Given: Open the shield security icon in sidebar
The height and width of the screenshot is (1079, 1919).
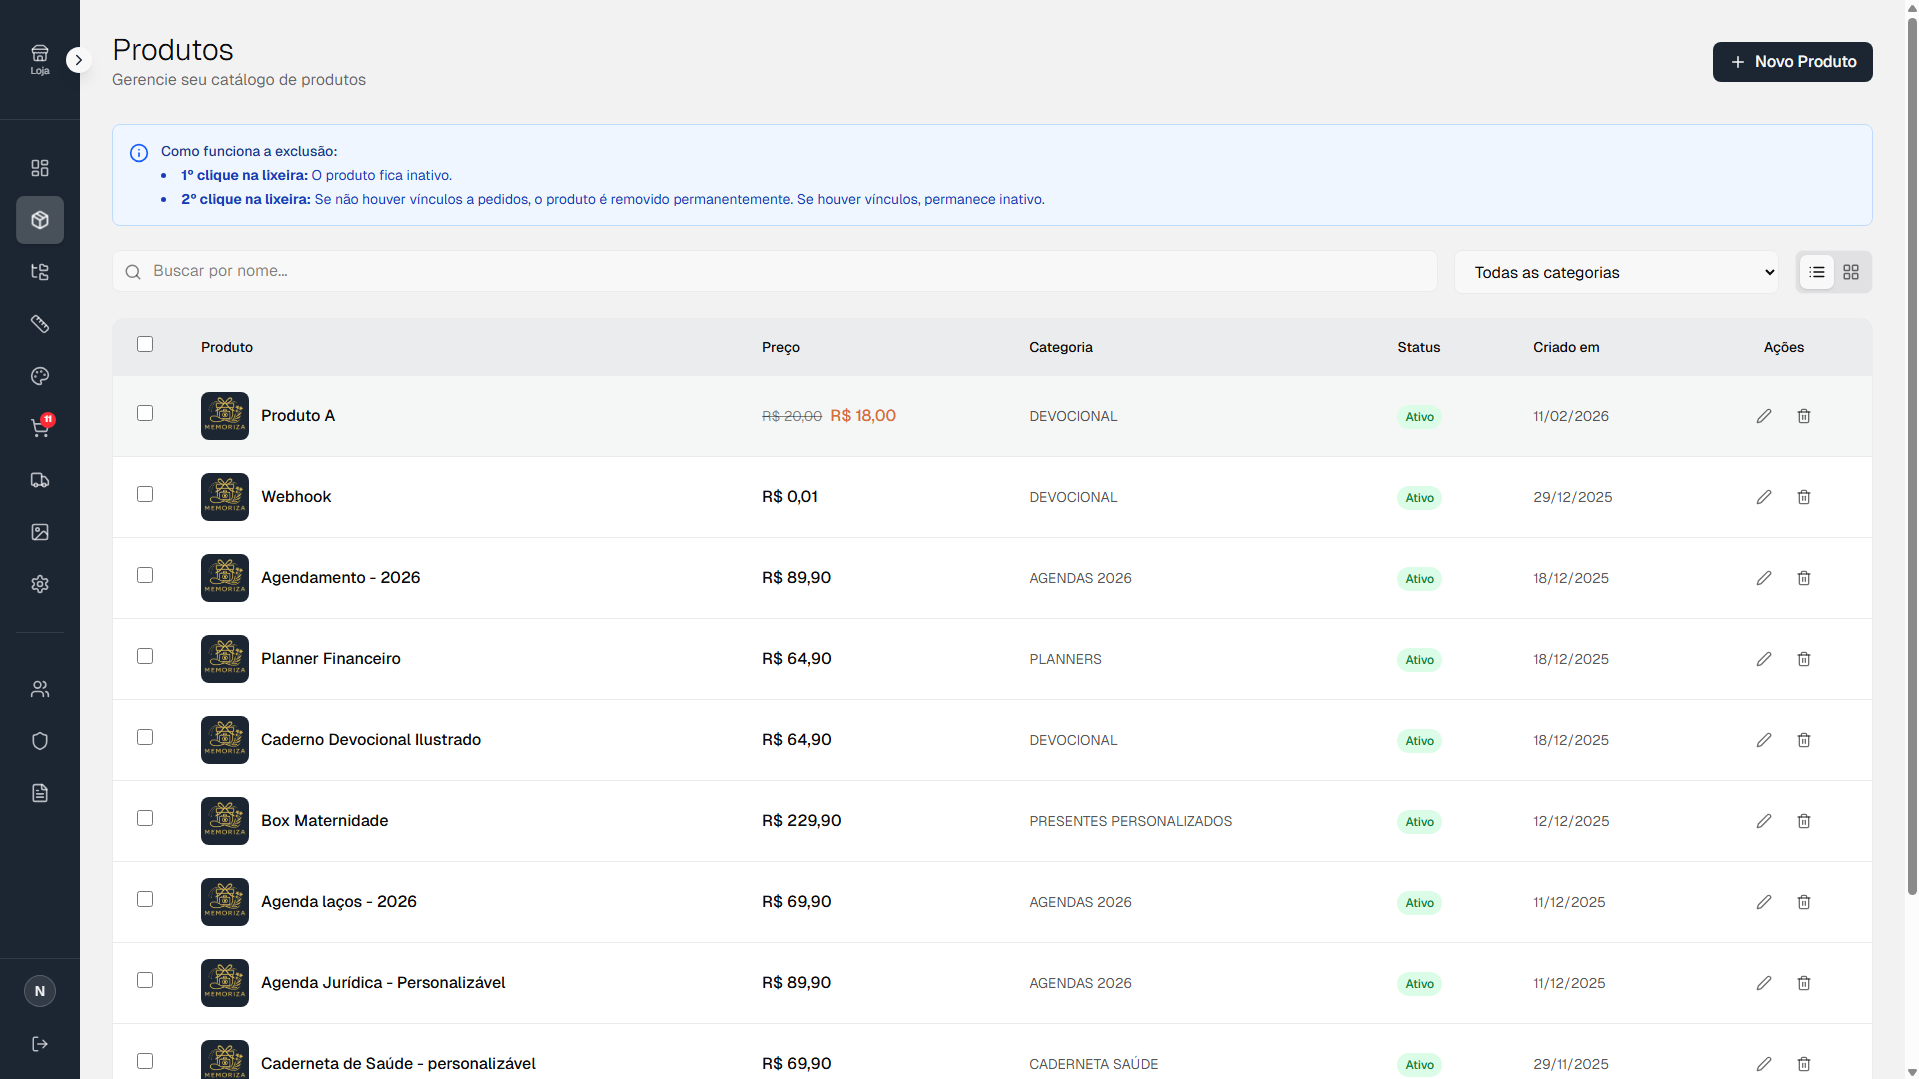Looking at the screenshot, I should tap(40, 741).
